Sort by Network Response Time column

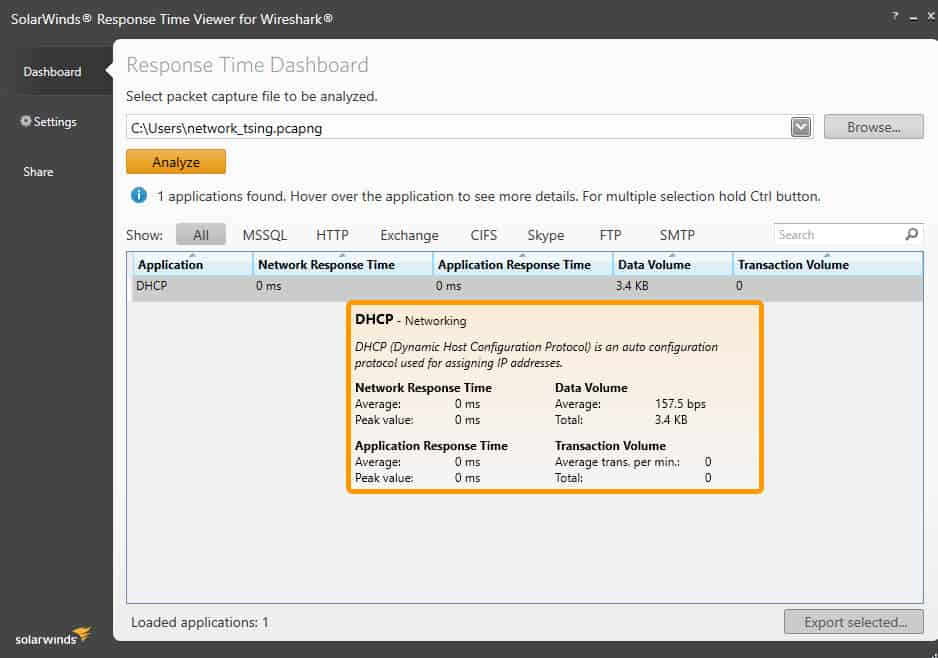343,264
